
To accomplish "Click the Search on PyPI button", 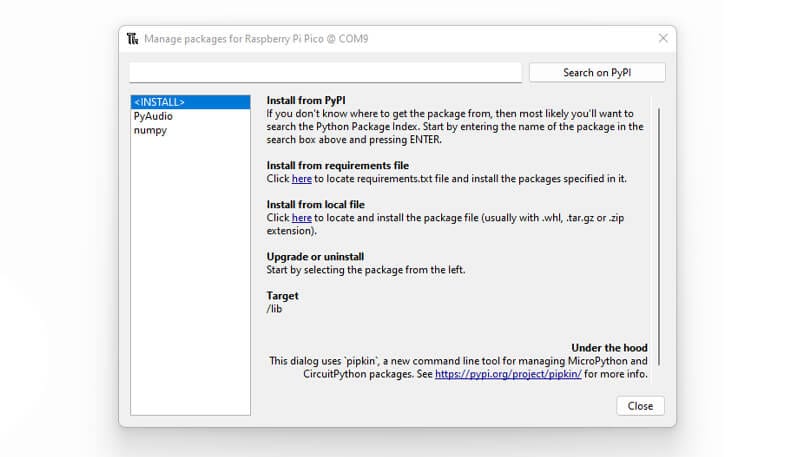I will (x=597, y=72).
